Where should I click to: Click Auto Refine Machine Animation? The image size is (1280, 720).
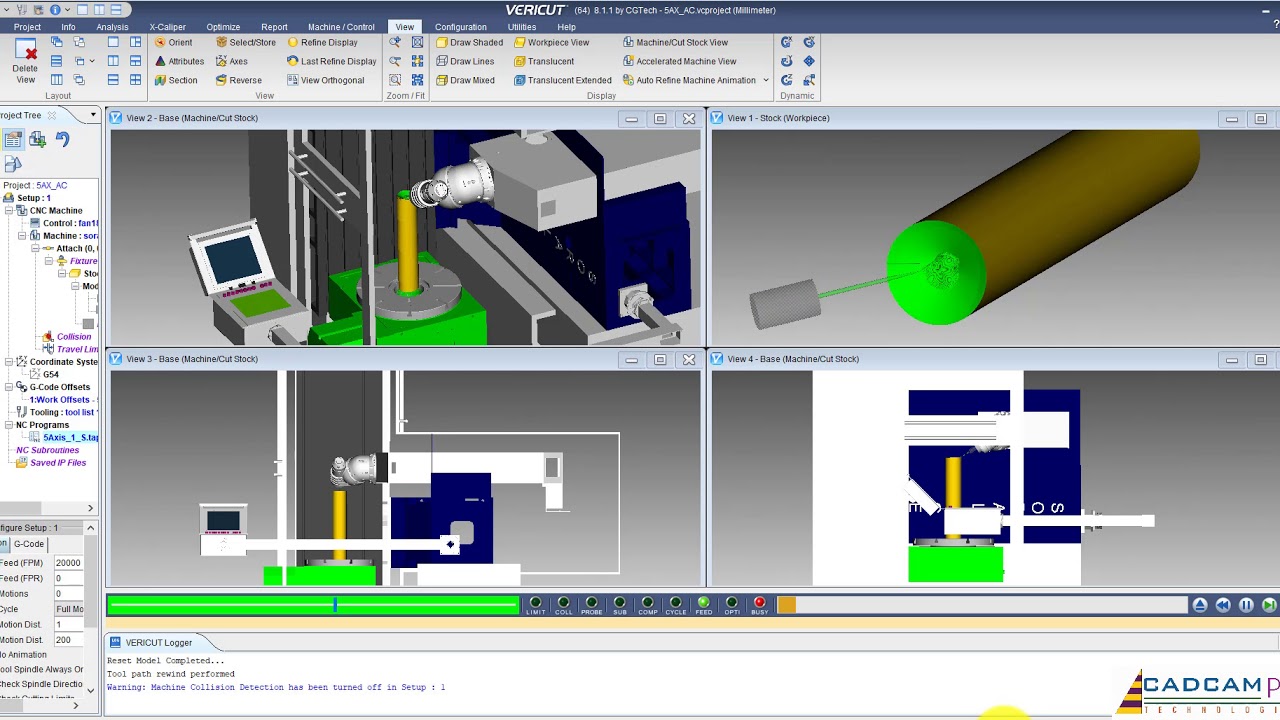(x=689, y=80)
